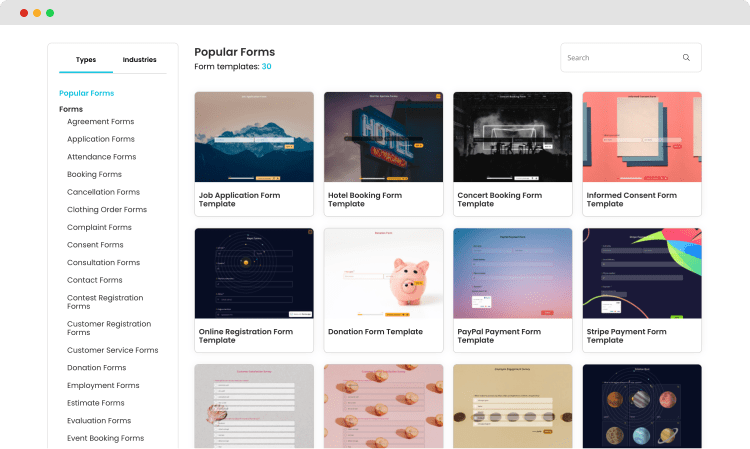Click the search magnifier icon
The width and height of the screenshot is (750, 449).
pos(686,58)
